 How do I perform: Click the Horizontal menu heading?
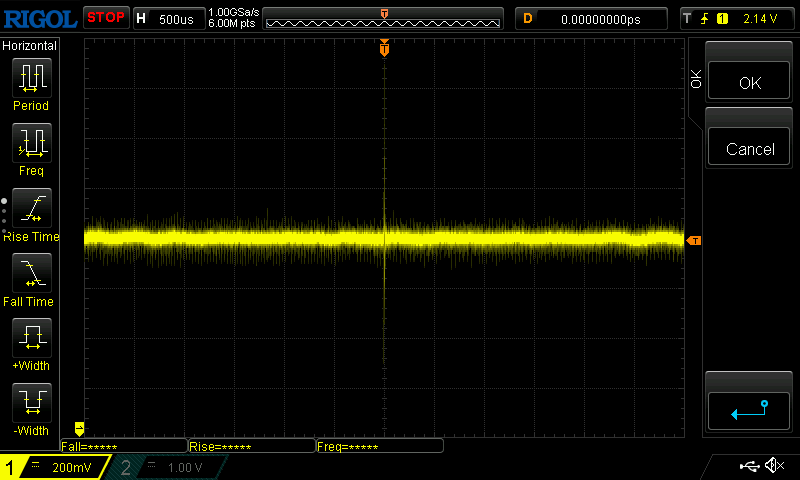[30, 46]
